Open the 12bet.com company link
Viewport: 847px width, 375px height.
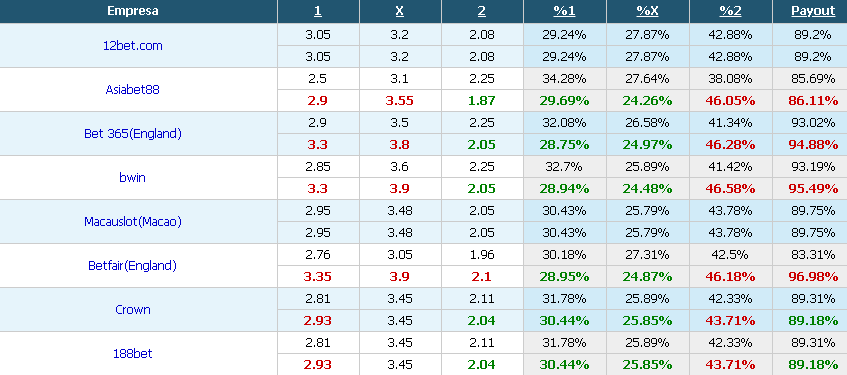(132, 46)
